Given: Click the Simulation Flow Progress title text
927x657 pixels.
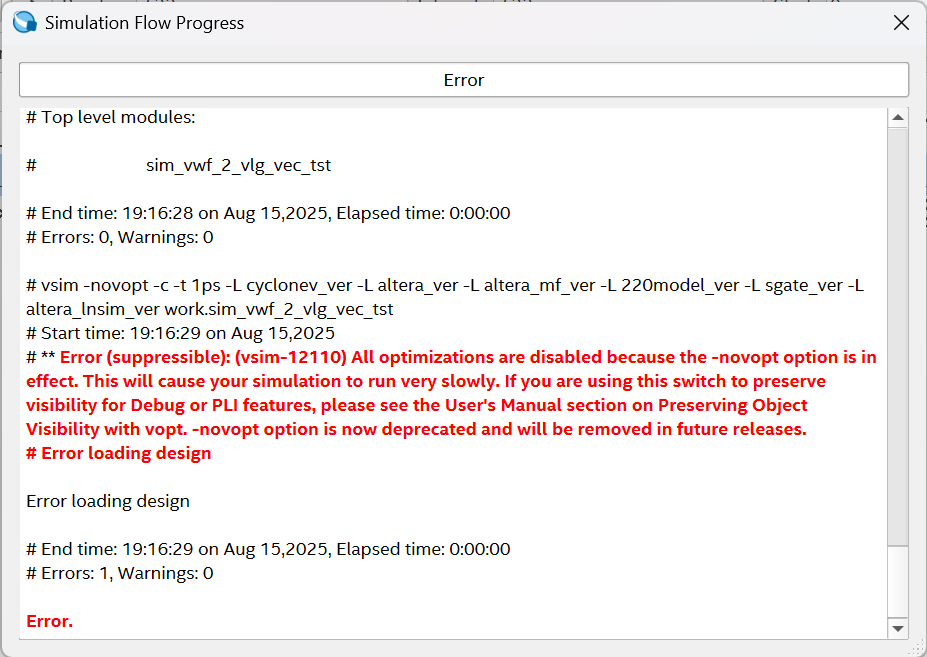Looking at the screenshot, I should click(x=144, y=22).
